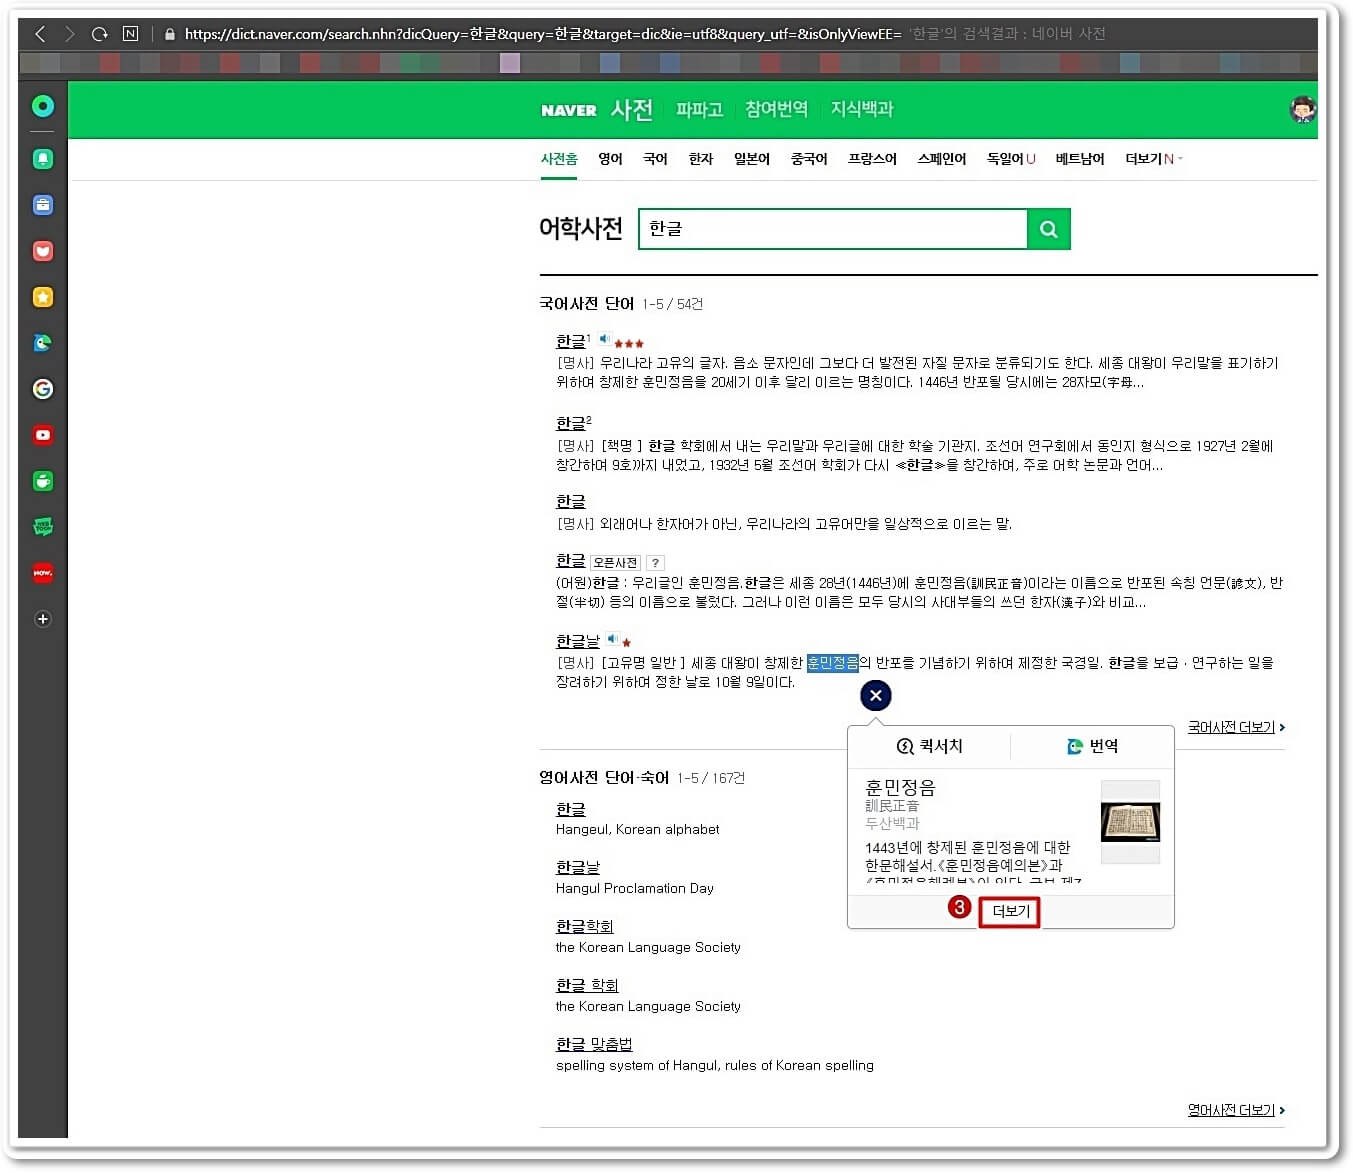Open the profile avatar in the header

click(1303, 109)
